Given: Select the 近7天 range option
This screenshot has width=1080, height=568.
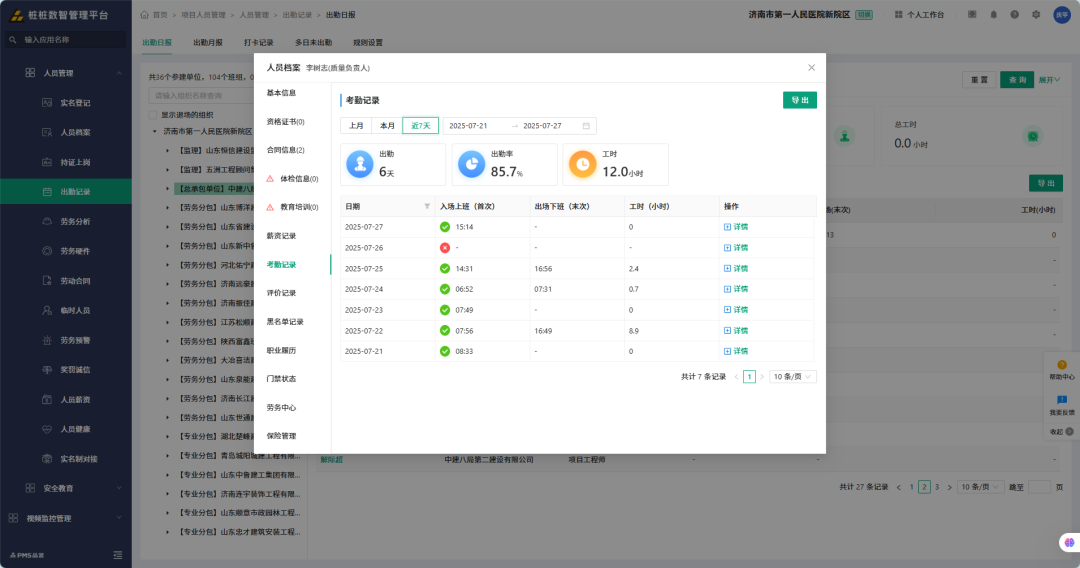Looking at the screenshot, I should 420,126.
